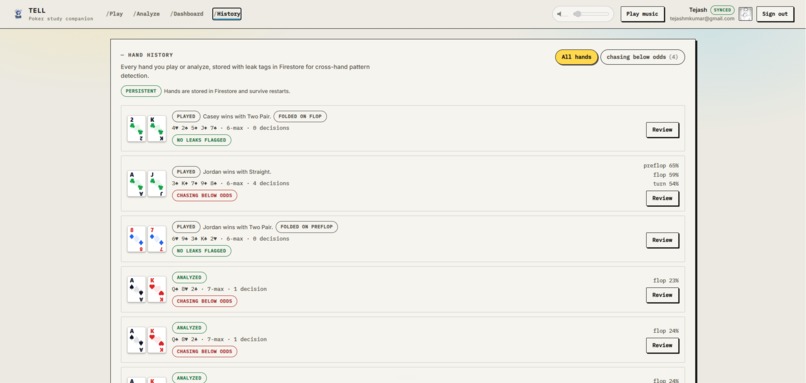806x383 pixels.
Task: Click the flop 59% value
Action: click(666, 175)
